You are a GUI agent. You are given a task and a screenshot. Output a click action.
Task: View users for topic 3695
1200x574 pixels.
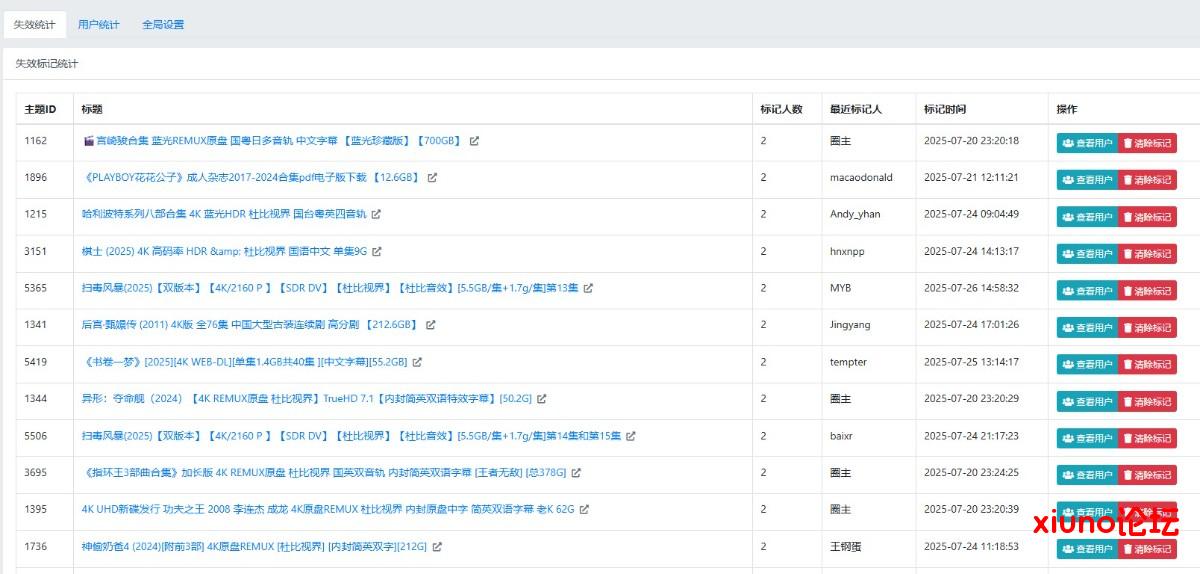[1087, 475]
